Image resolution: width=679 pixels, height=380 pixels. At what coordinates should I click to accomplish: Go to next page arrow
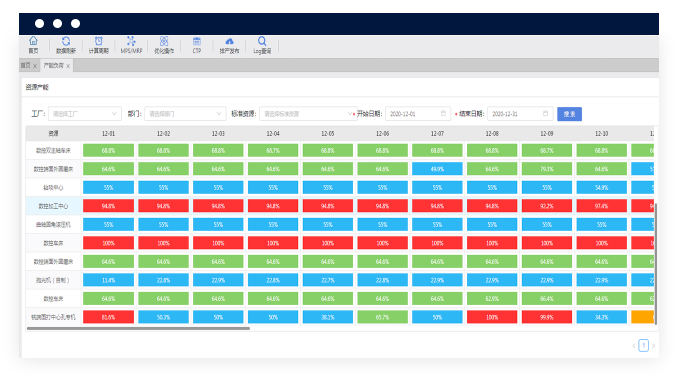653,346
